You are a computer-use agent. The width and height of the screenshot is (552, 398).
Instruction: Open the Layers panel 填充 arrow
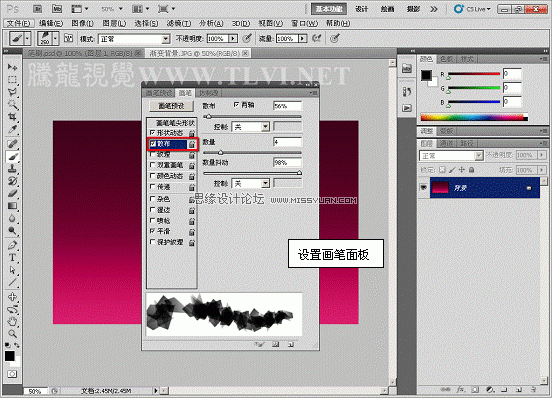tap(542, 170)
